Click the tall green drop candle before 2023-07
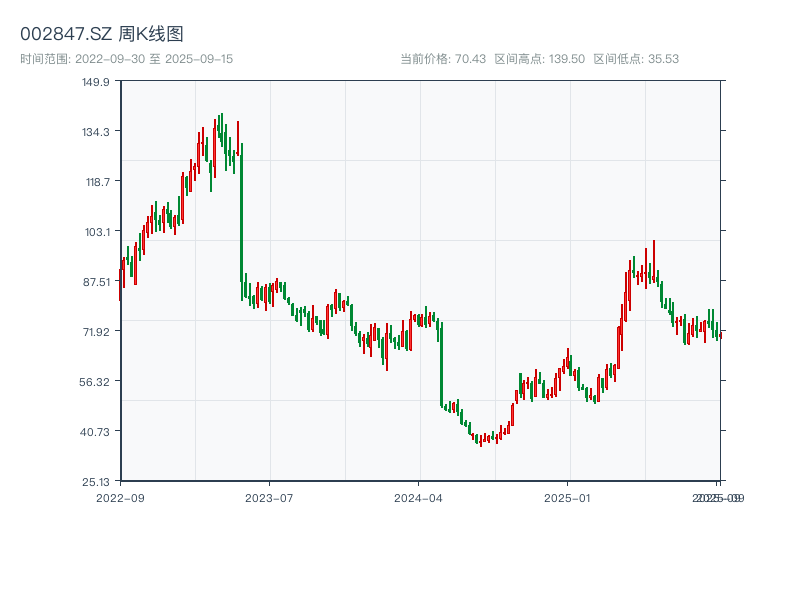Image resolution: width=800 pixels, height=600 pixels. pyautogui.click(x=241, y=220)
